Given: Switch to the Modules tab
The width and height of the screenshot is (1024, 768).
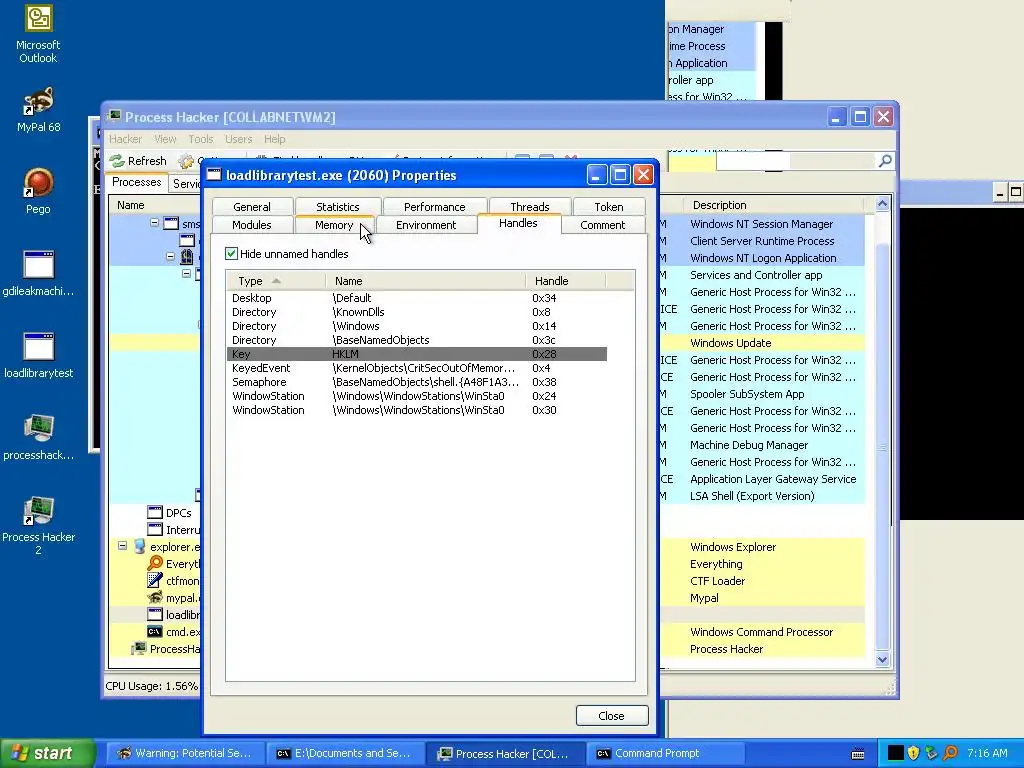Looking at the screenshot, I should (252, 225).
